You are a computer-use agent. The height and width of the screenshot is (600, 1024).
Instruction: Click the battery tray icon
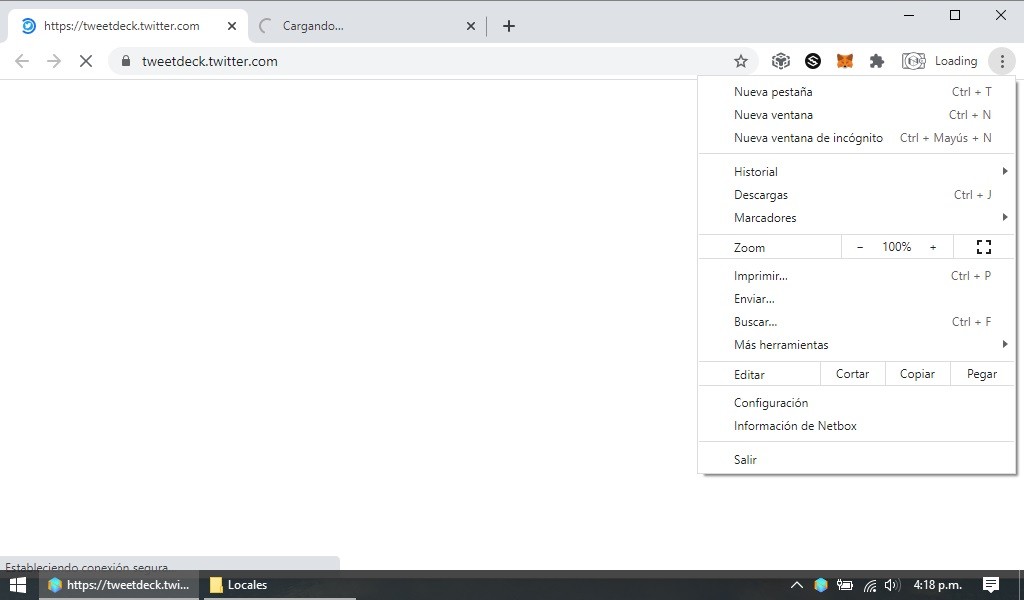pyautogui.click(x=845, y=585)
